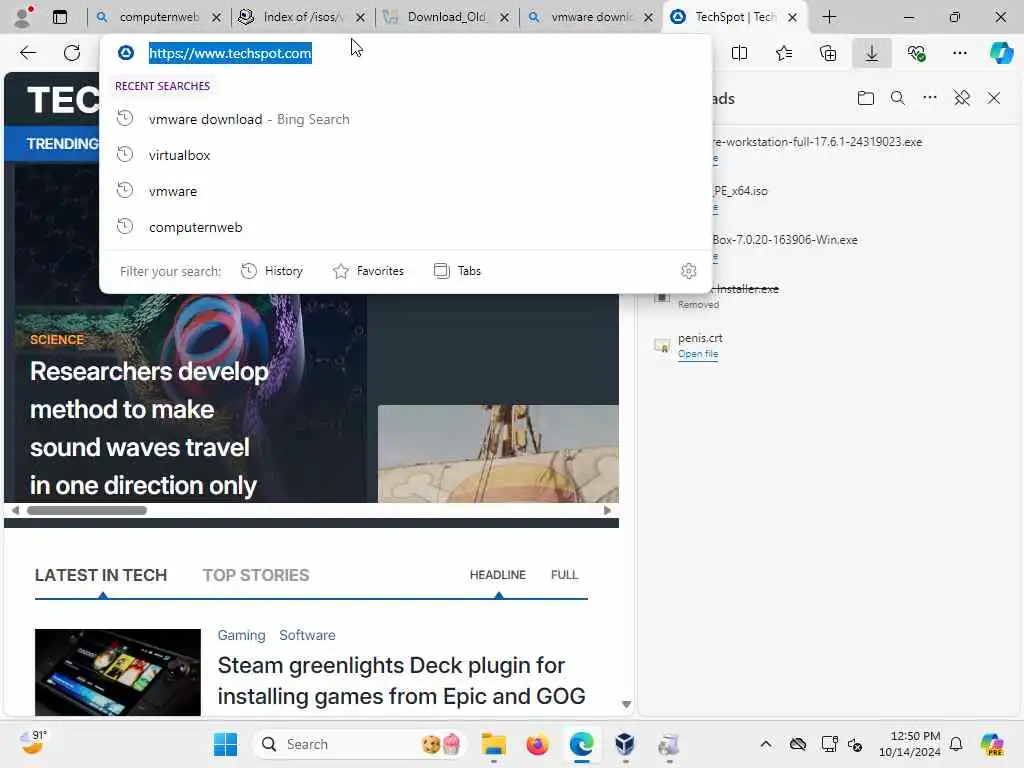This screenshot has height=768, width=1024.
Task: Open the weather widget showing 91°
Action: point(33,743)
